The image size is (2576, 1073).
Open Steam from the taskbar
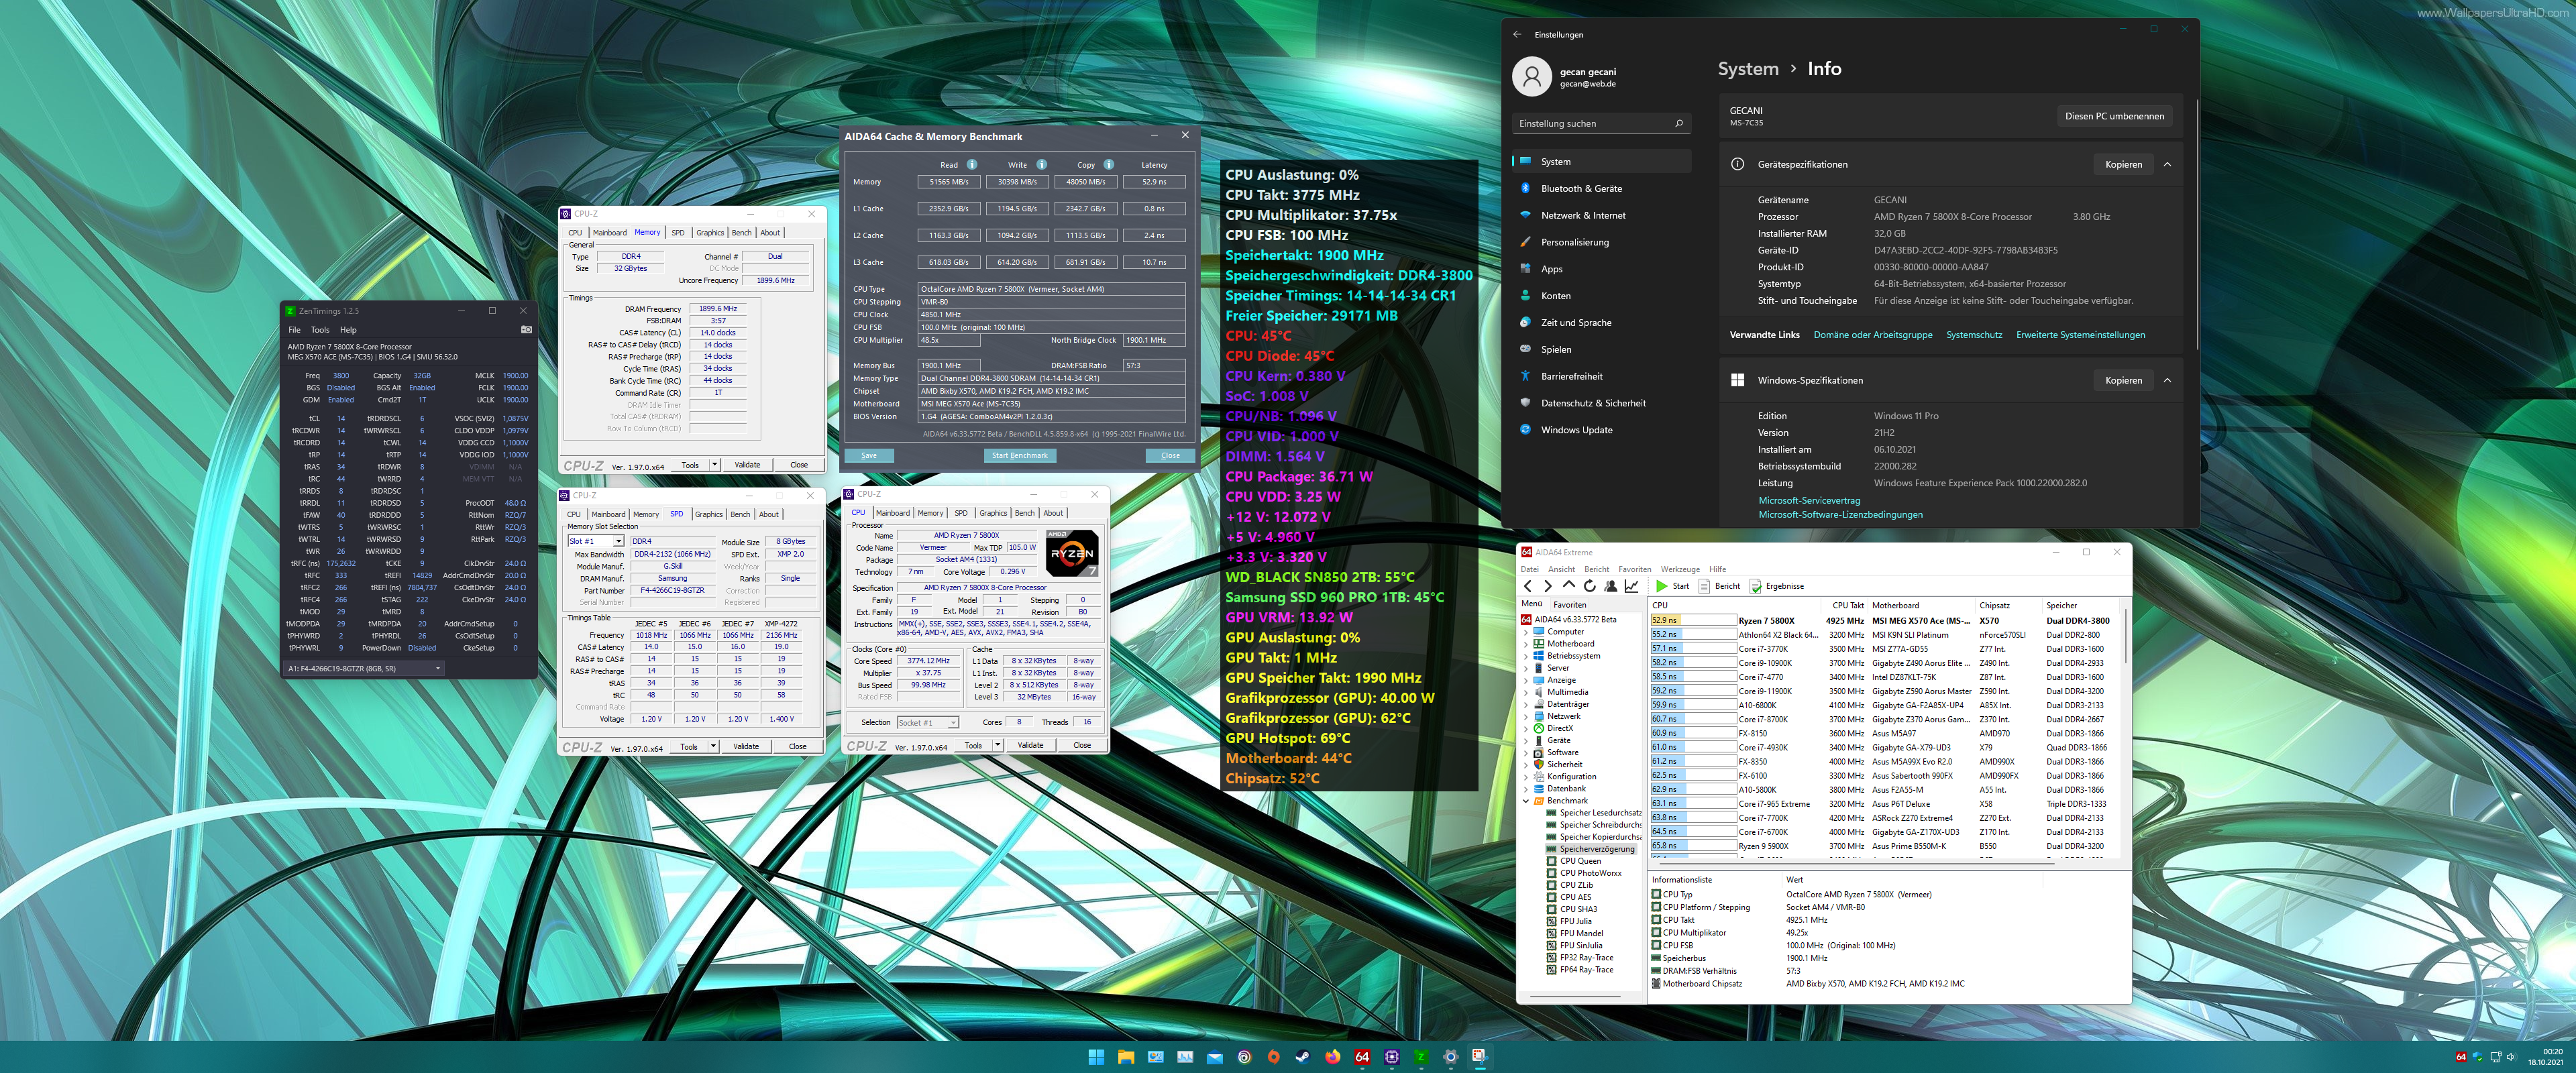pyautogui.click(x=1303, y=1058)
